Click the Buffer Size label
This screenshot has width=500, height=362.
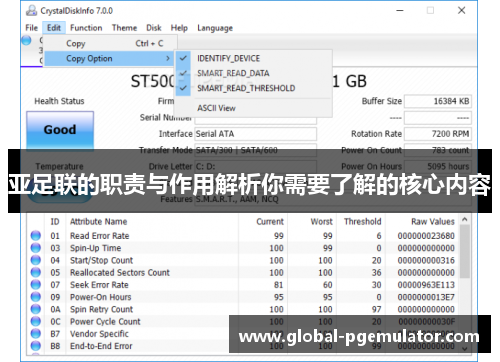[382, 101]
